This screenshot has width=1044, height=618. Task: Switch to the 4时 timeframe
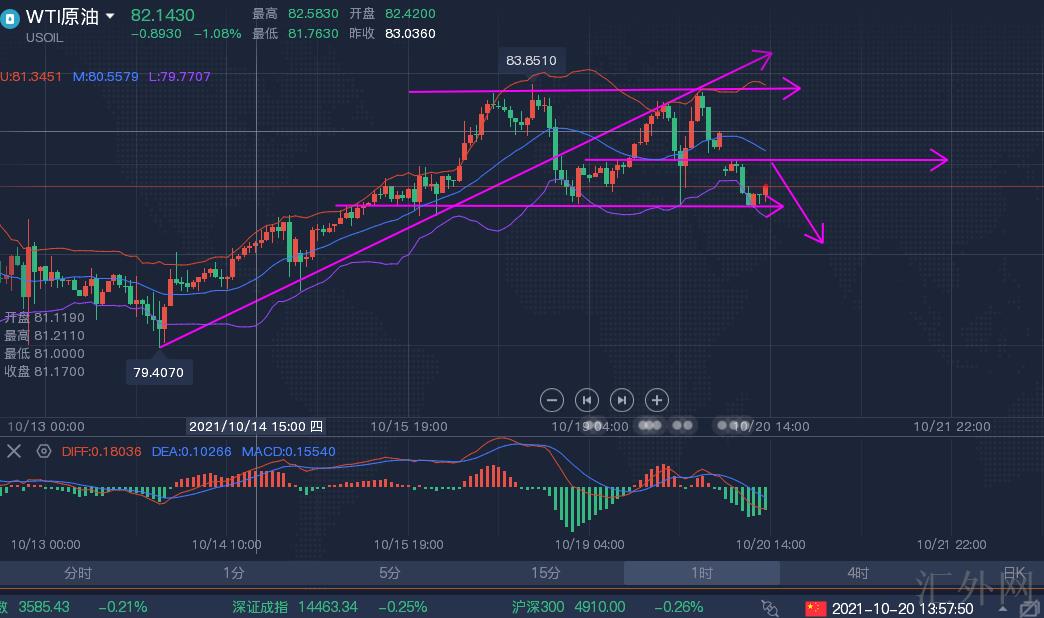click(858, 573)
